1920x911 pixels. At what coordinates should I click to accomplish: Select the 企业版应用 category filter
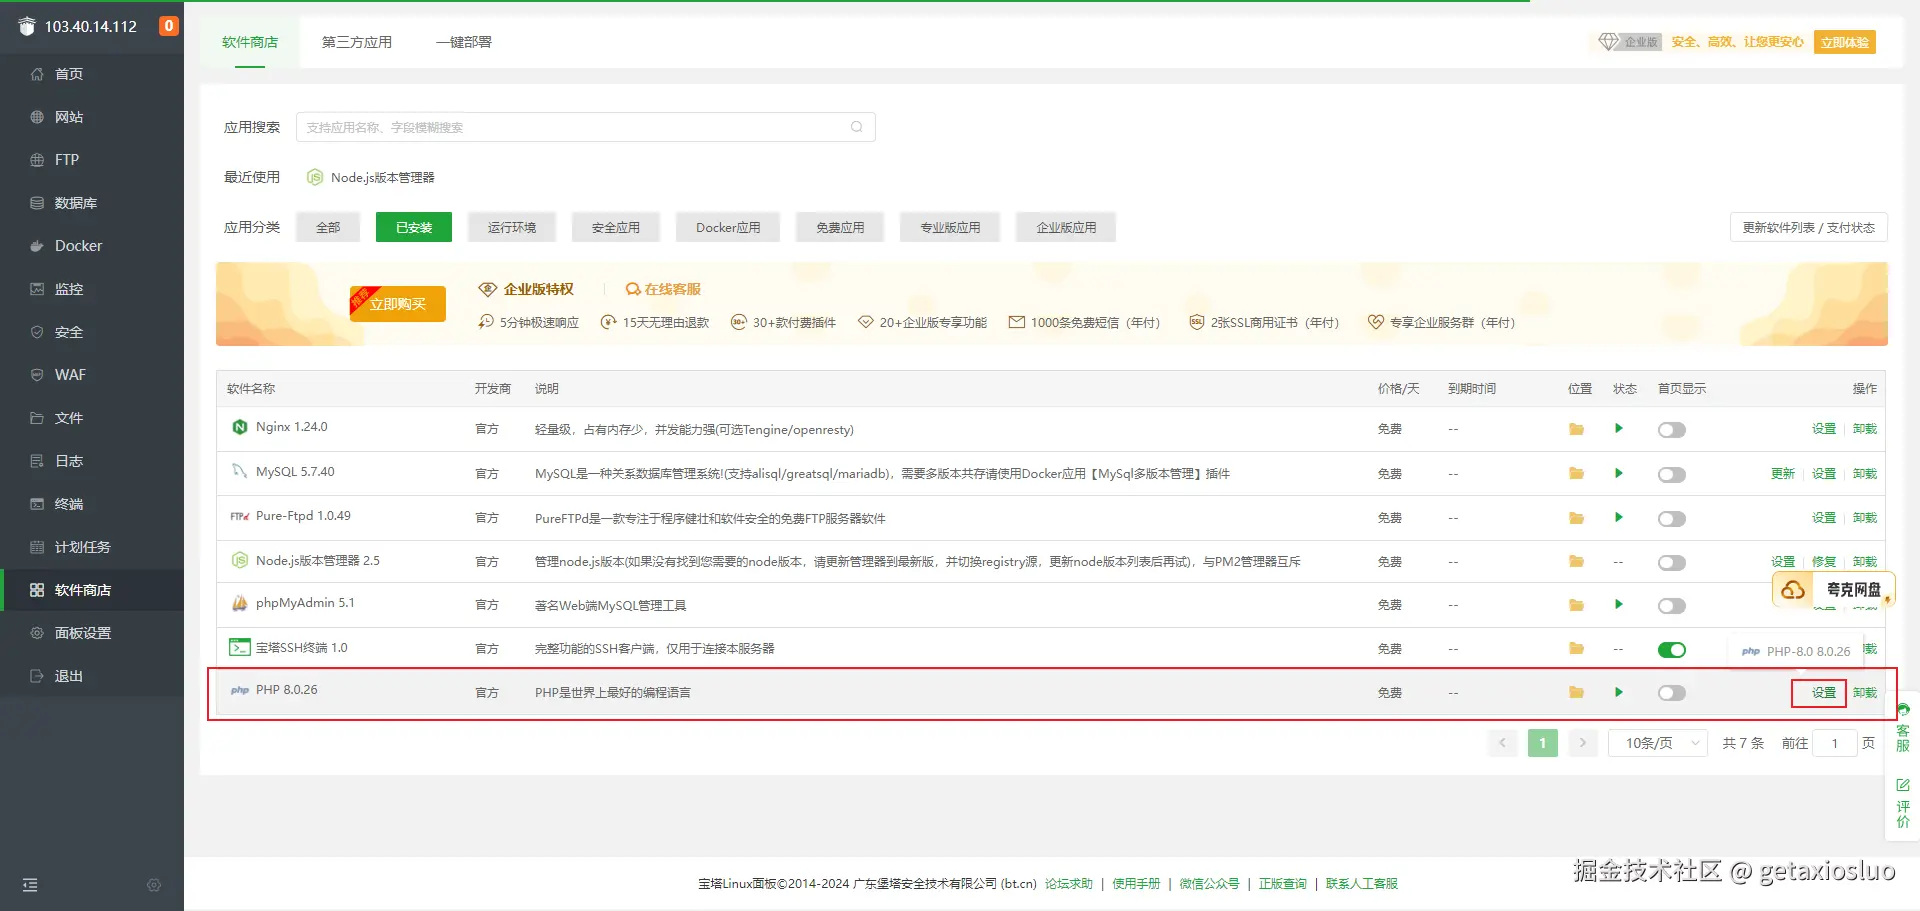1066,227
